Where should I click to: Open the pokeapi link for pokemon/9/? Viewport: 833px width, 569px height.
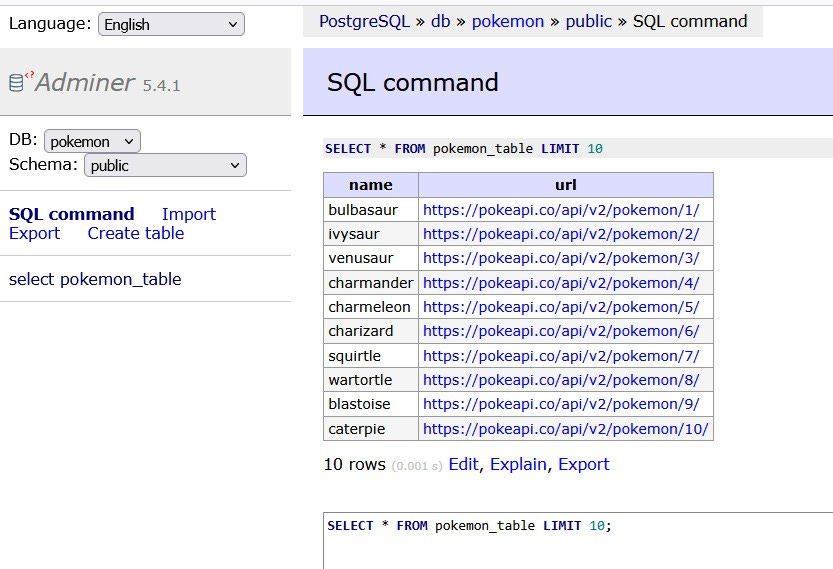[561, 404]
